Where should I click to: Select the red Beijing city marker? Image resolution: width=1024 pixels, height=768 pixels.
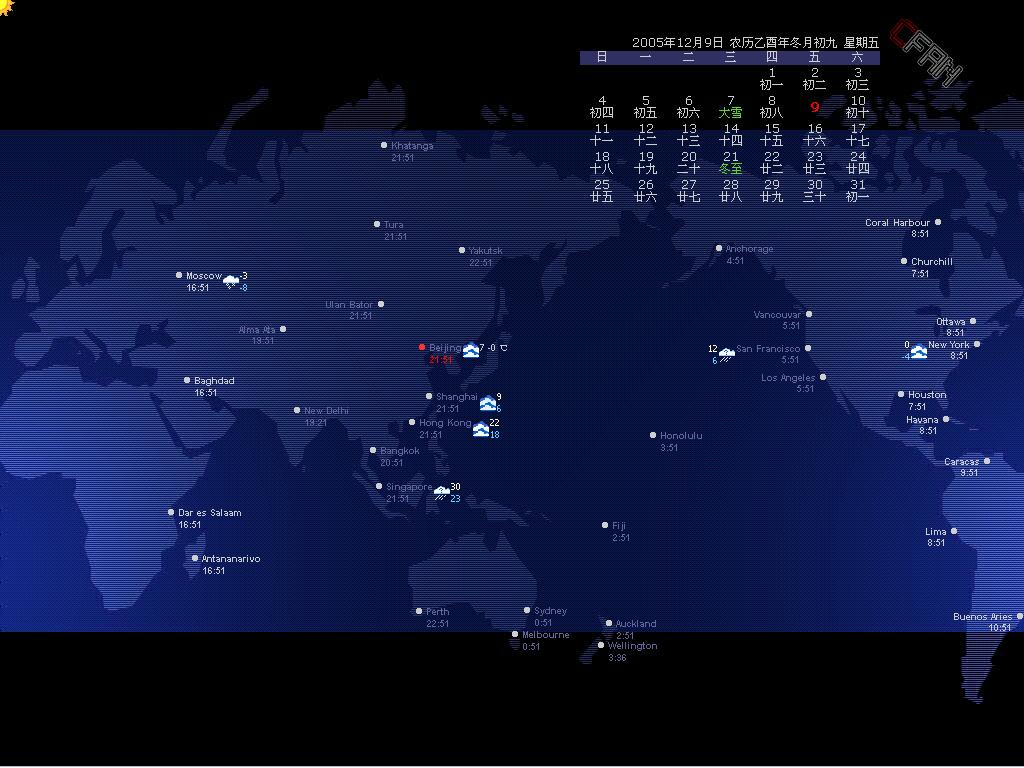(422, 347)
